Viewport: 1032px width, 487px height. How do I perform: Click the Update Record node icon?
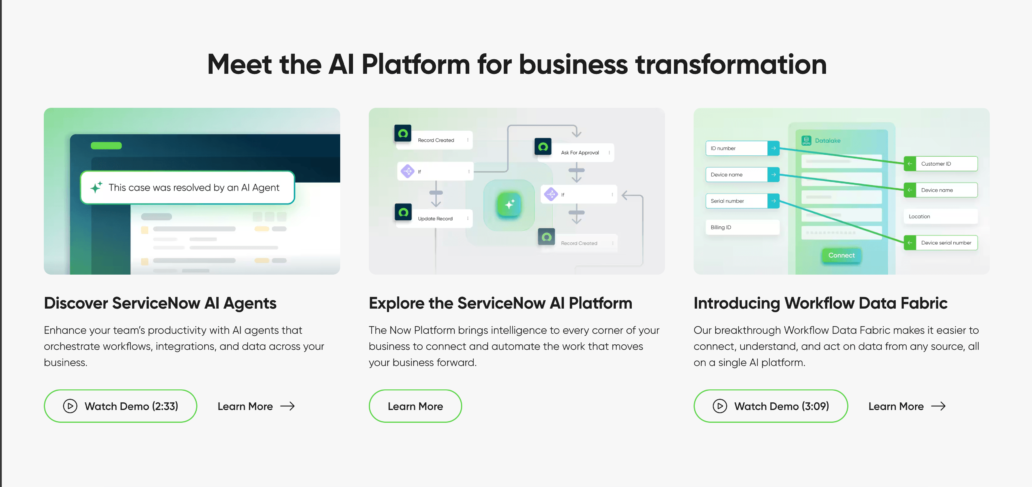pos(403,213)
